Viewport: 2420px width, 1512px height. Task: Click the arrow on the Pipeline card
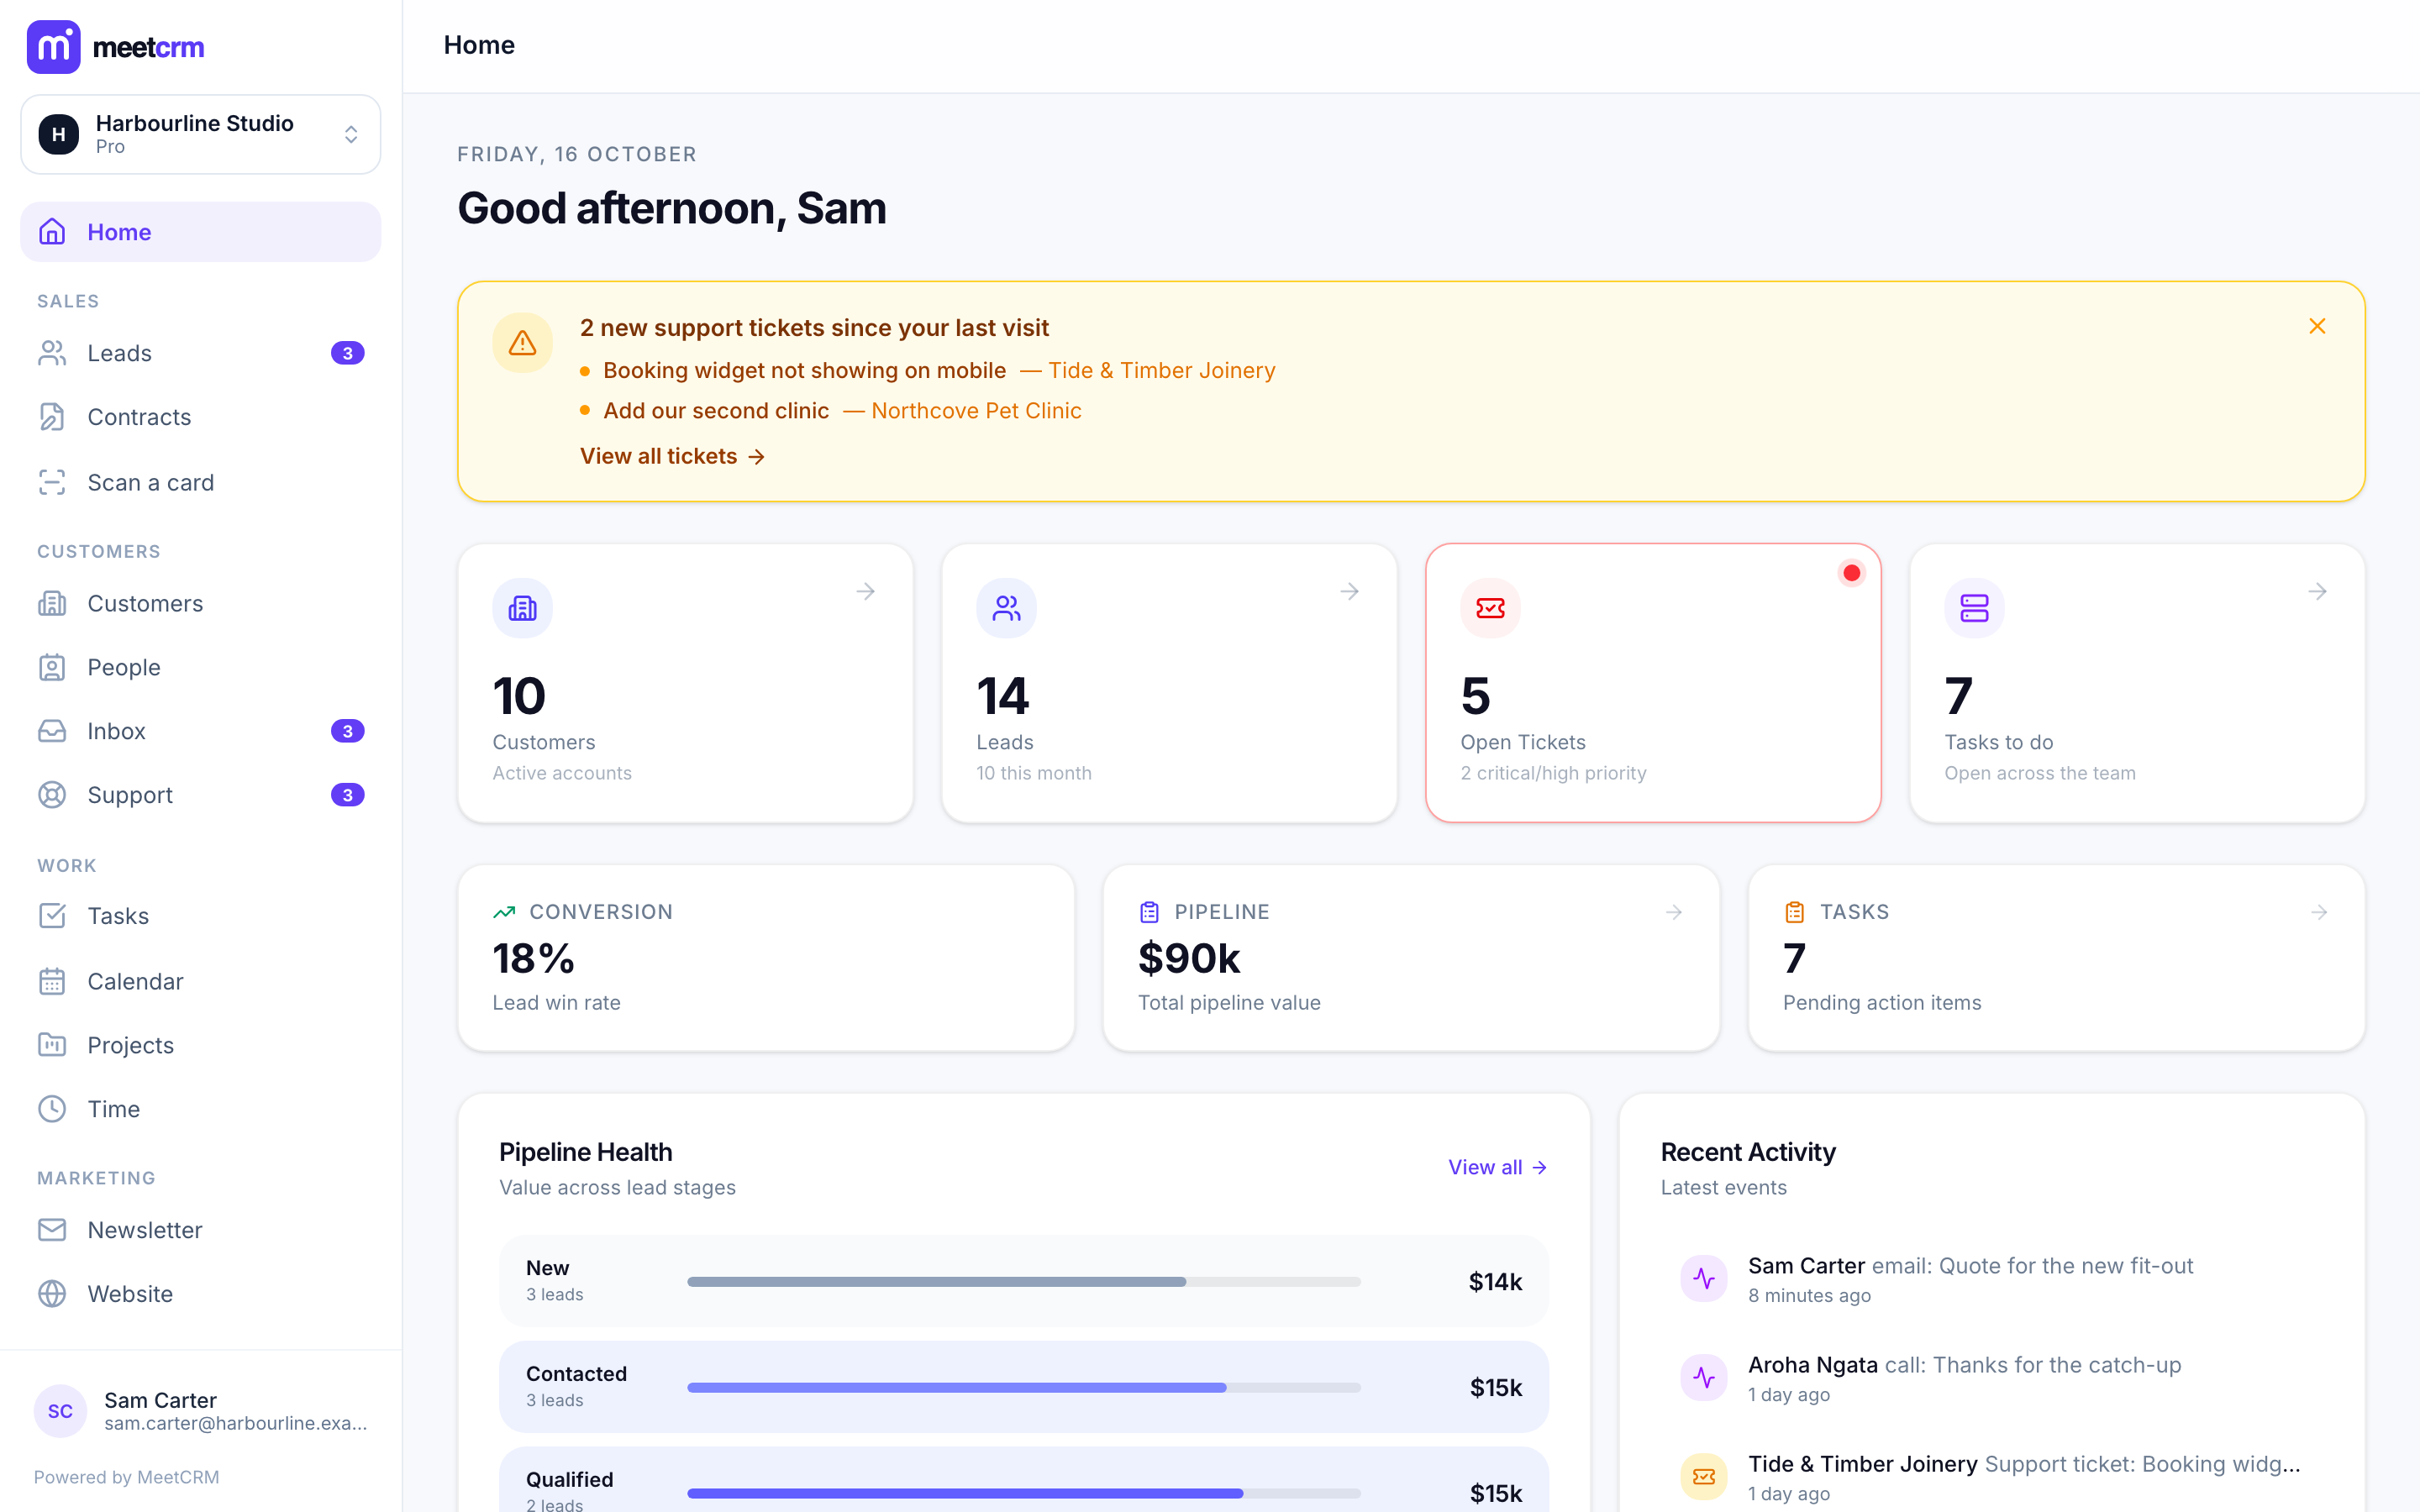pyautogui.click(x=1674, y=912)
